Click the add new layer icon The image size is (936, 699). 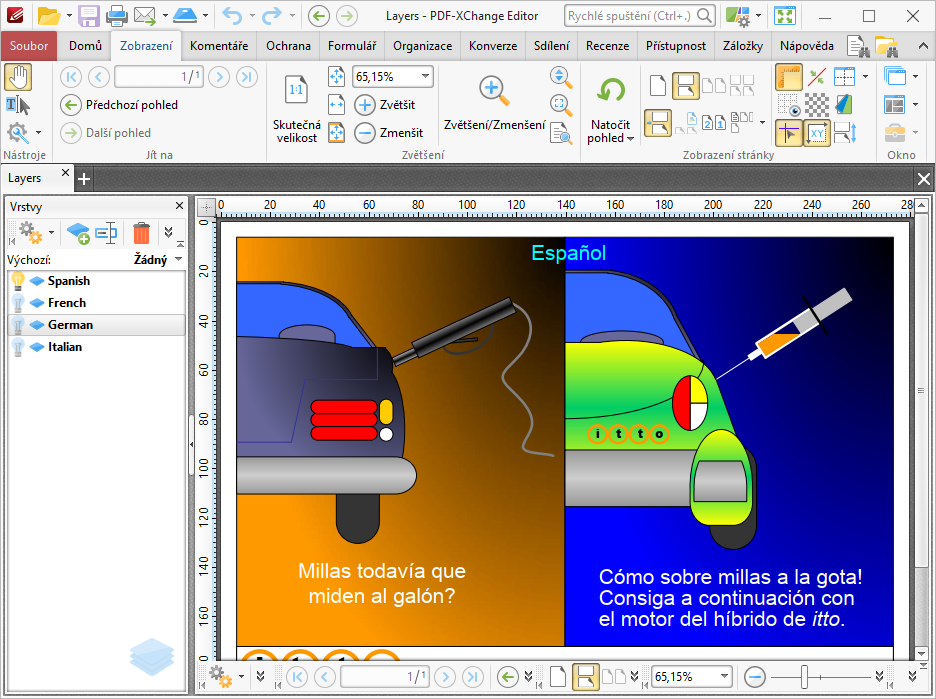(x=77, y=233)
